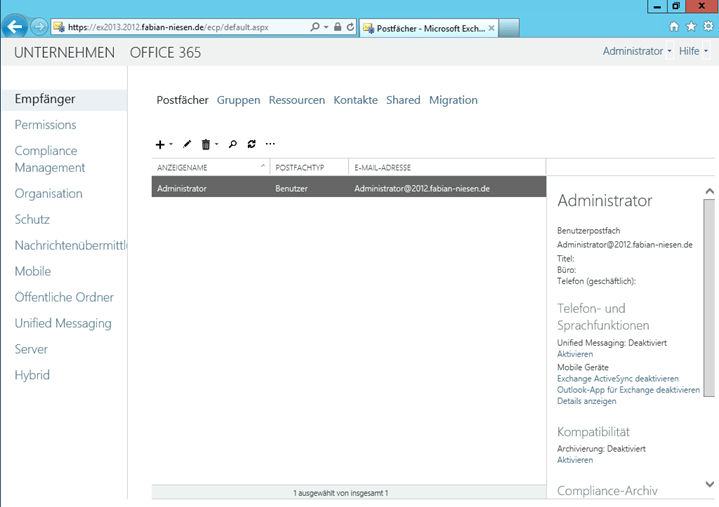The image size is (719, 507).
Task: Edit mailbox with the pencil icon
Action: coord(187,144)
